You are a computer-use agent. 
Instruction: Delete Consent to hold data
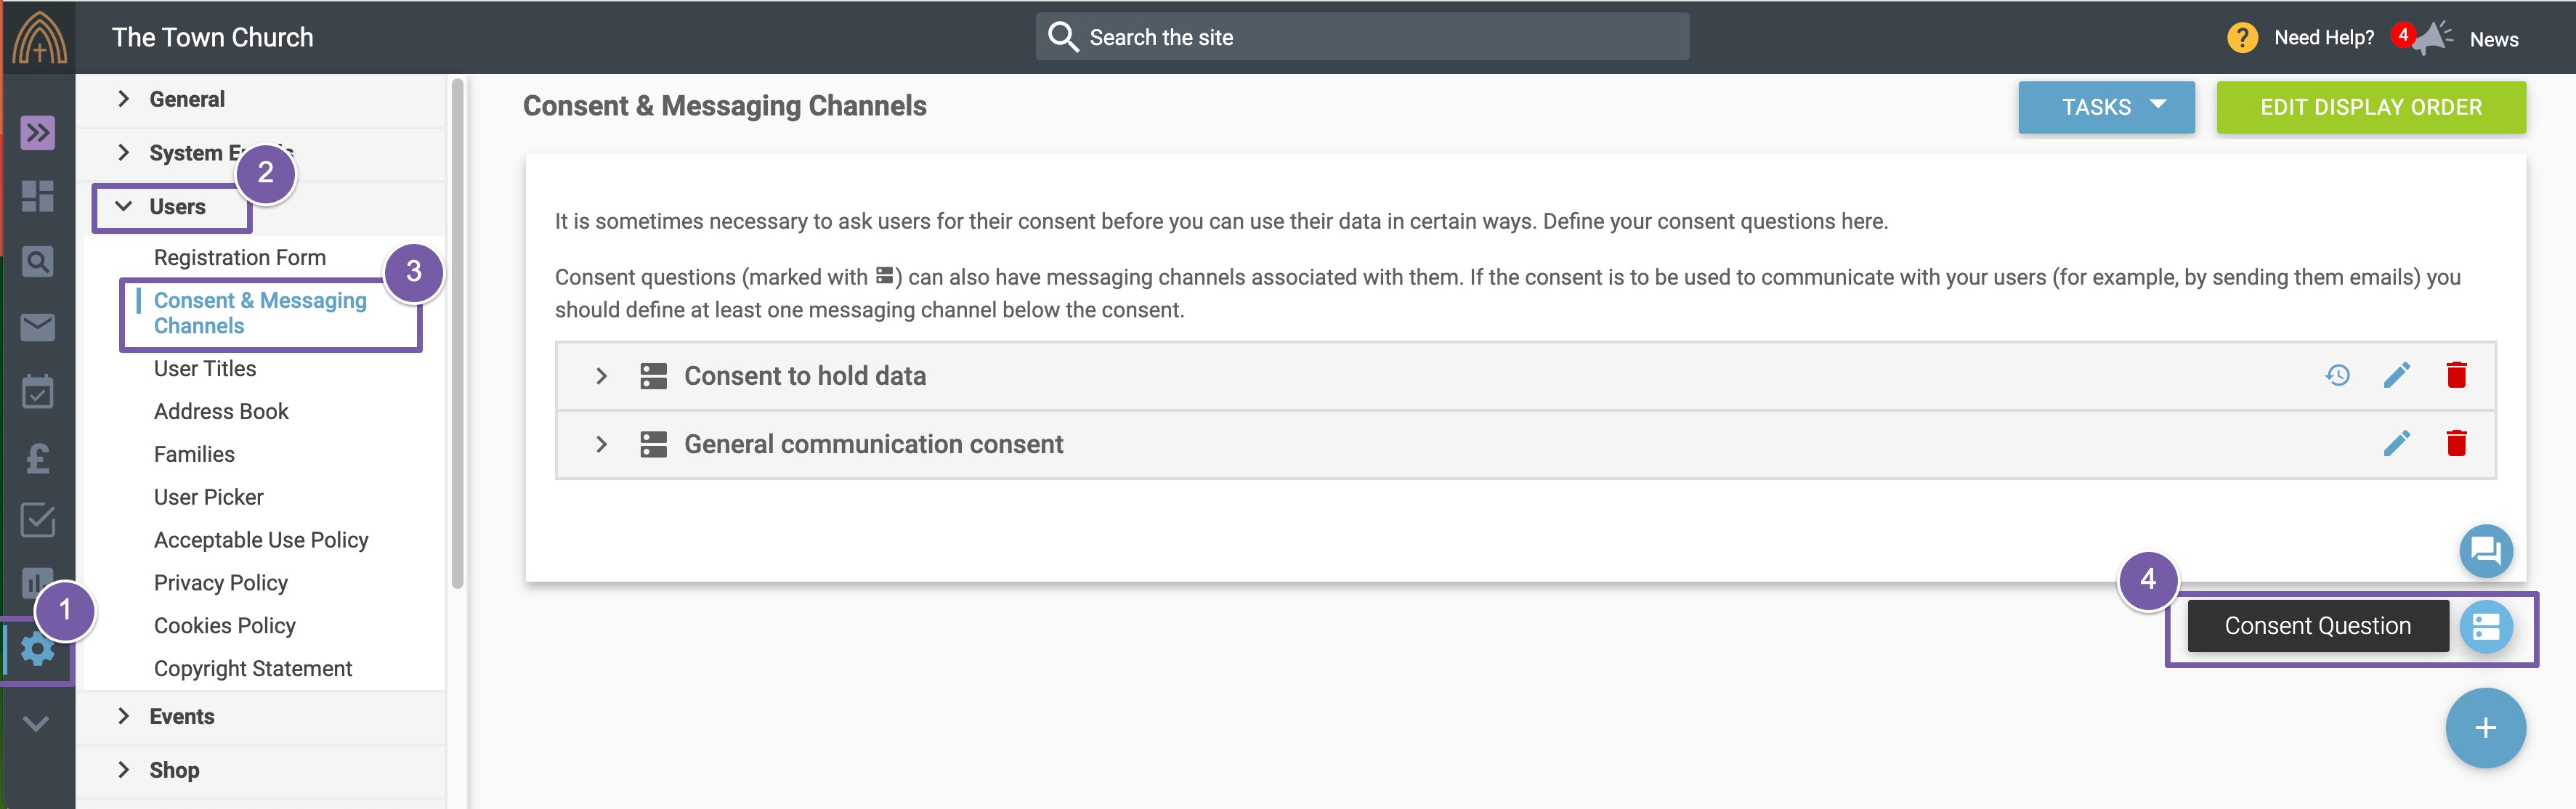point(2456,375)
